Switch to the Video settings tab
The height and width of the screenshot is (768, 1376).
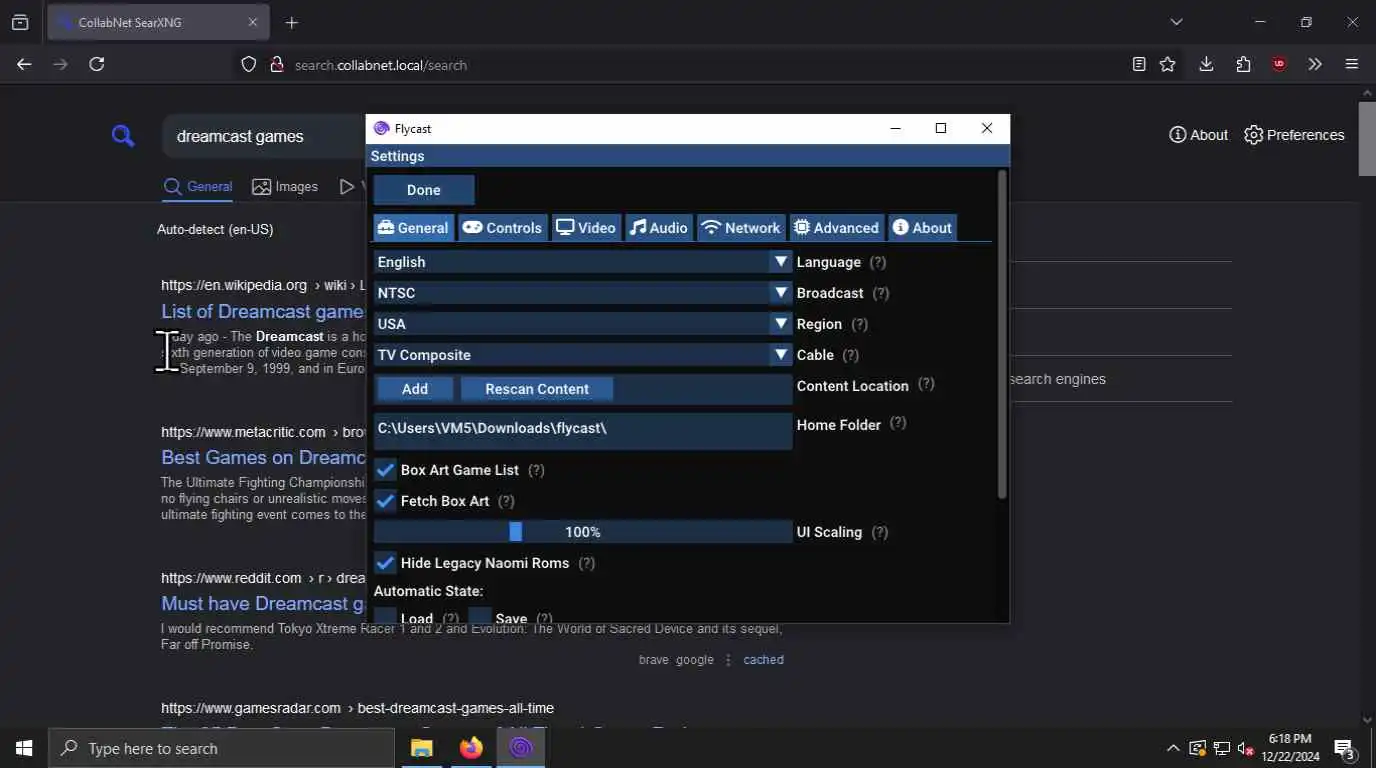coord(586,228)
